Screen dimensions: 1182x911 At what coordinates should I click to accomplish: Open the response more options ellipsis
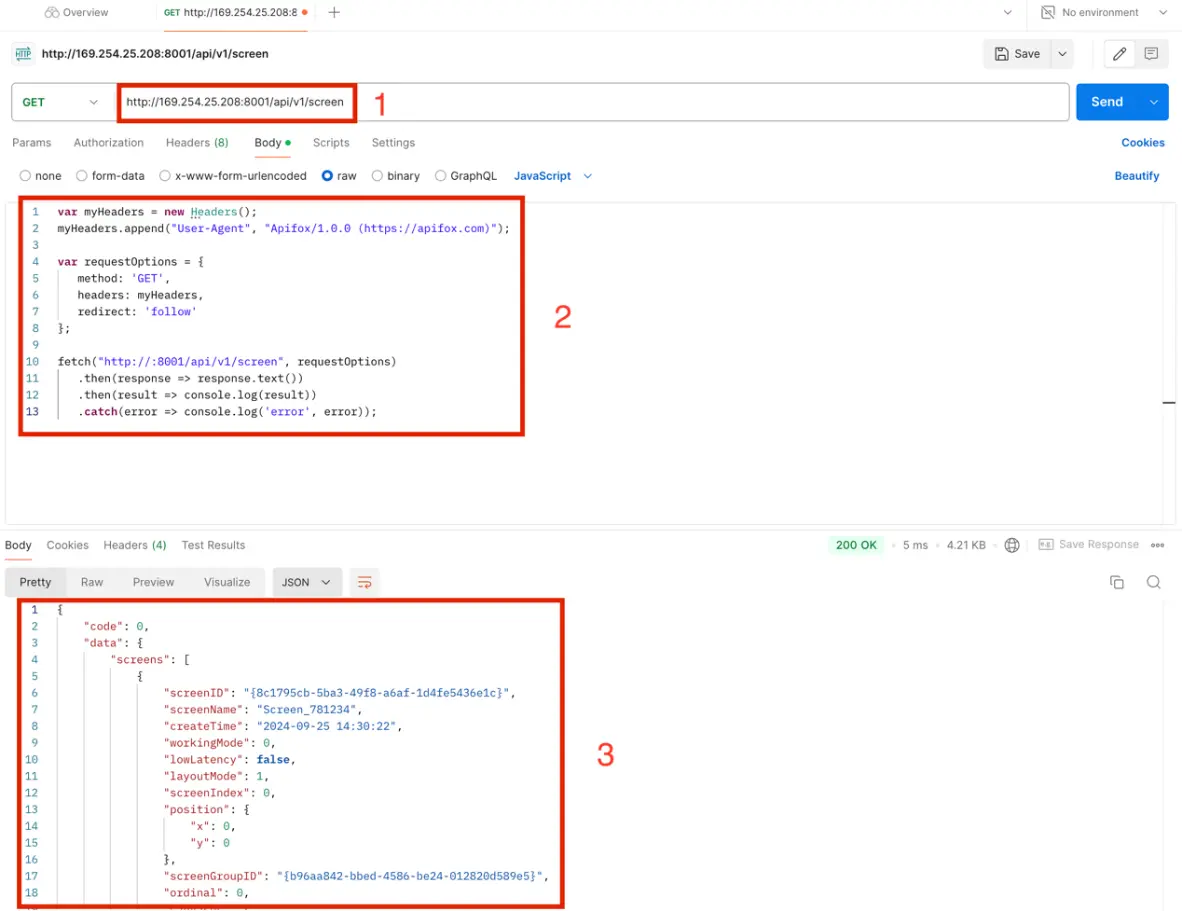click(x=1158, y=545)
